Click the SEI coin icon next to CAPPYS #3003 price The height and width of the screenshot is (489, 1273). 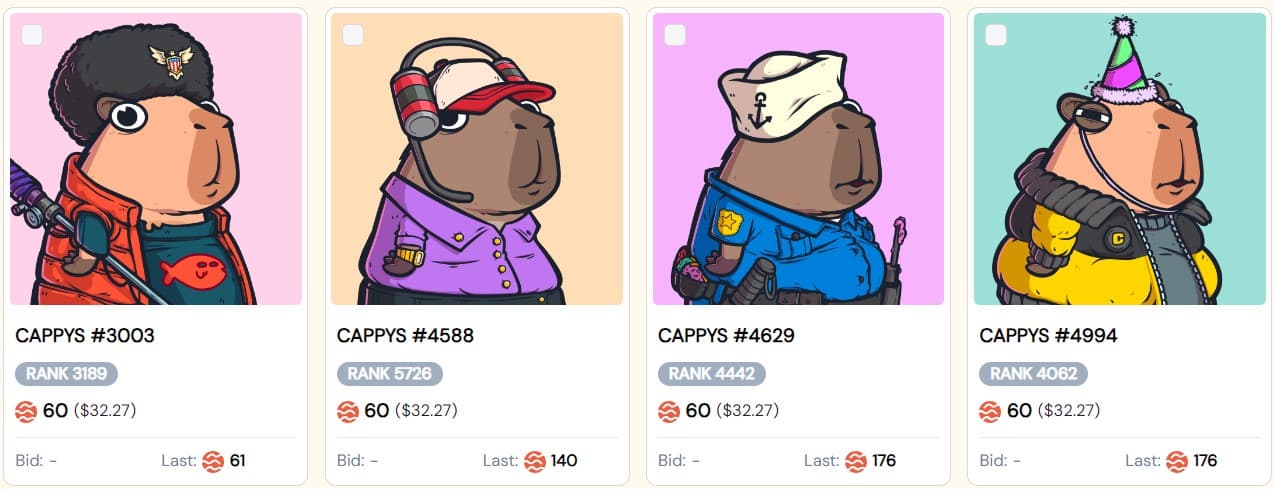[26, 411]
